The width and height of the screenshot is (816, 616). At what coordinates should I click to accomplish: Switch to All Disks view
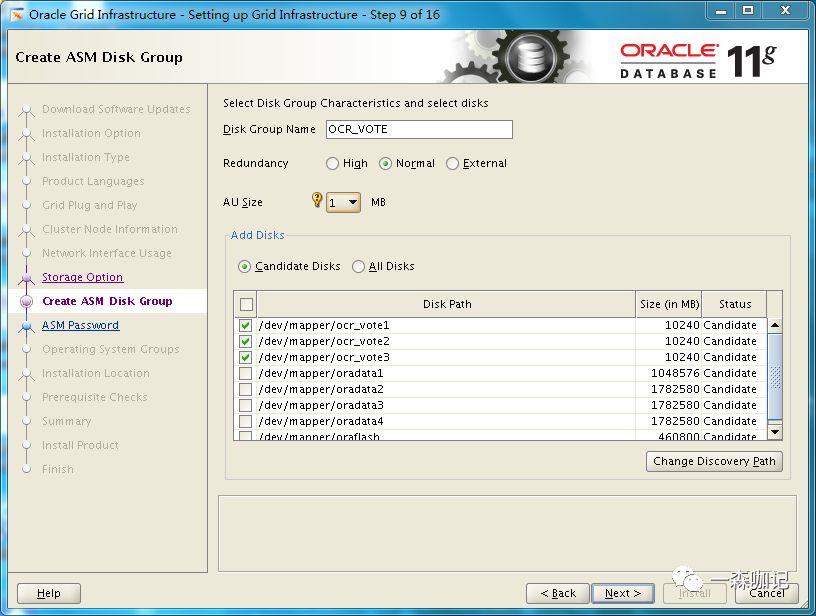[359, 267]
